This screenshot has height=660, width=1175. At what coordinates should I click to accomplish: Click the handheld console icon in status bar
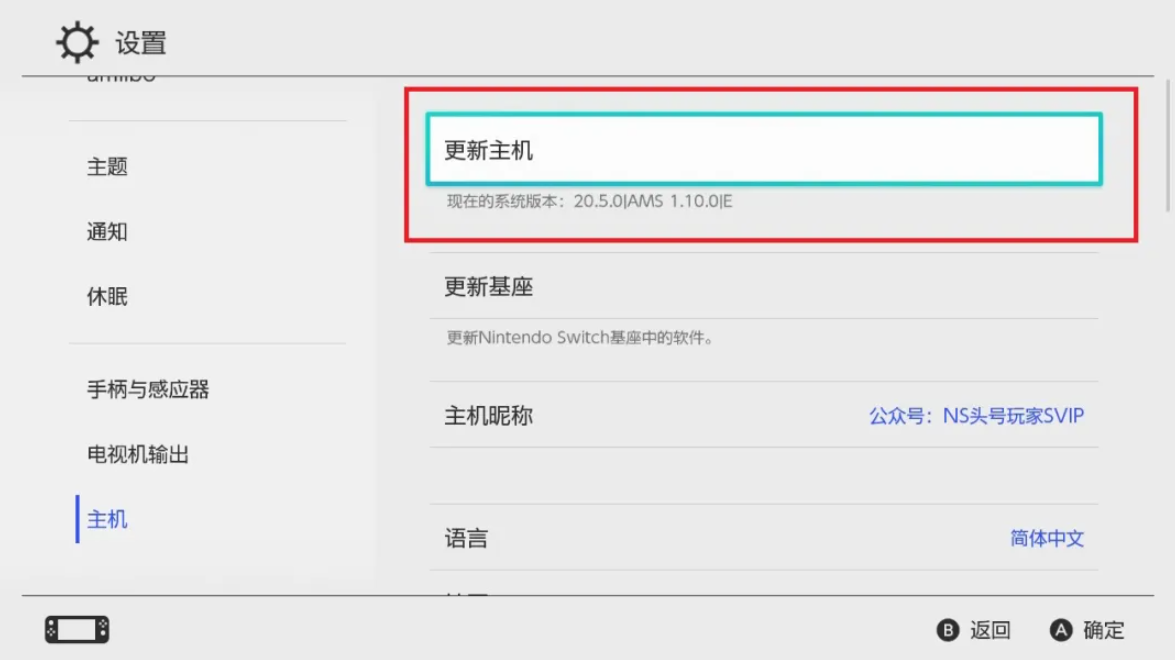(x=76, y=629)
